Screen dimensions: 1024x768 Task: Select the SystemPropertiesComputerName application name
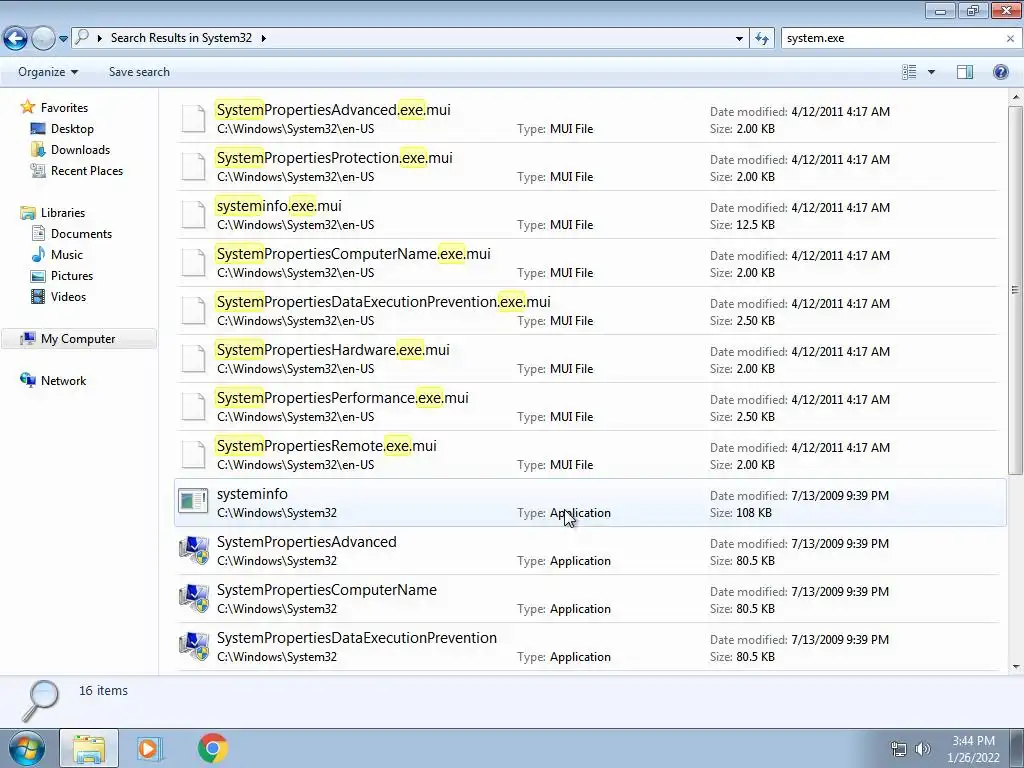point(327,590)
